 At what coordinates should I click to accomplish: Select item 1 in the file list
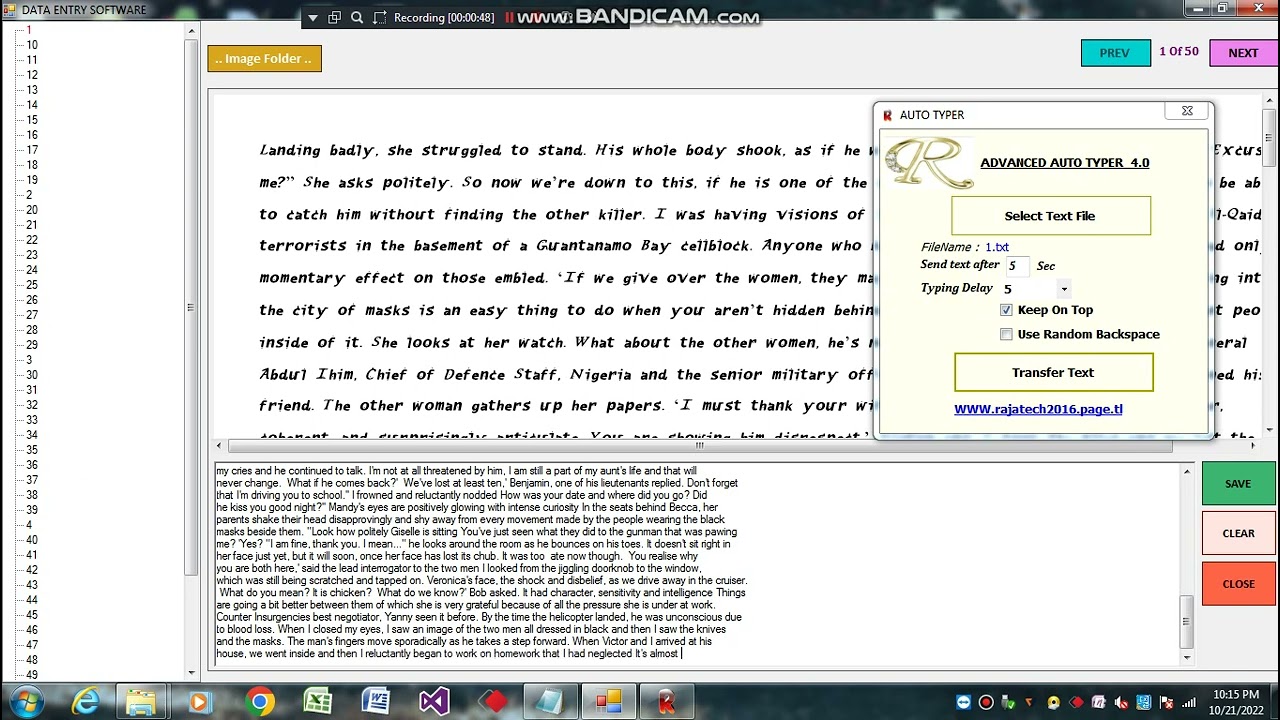tap(28, 30)
